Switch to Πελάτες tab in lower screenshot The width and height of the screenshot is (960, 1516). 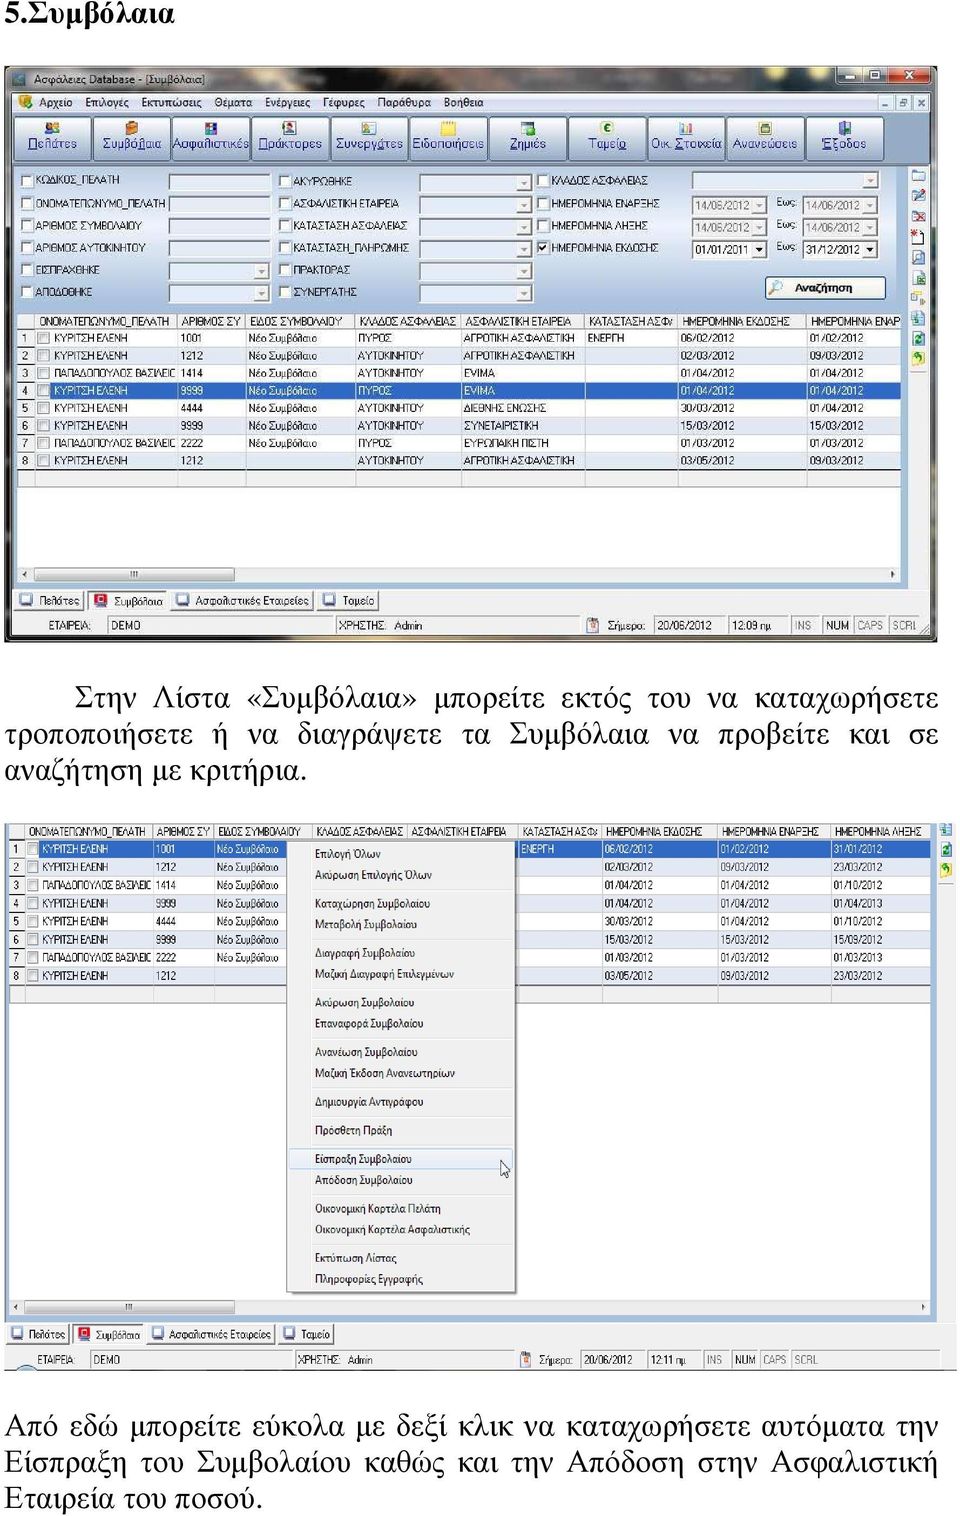(x=39, y=1334)
